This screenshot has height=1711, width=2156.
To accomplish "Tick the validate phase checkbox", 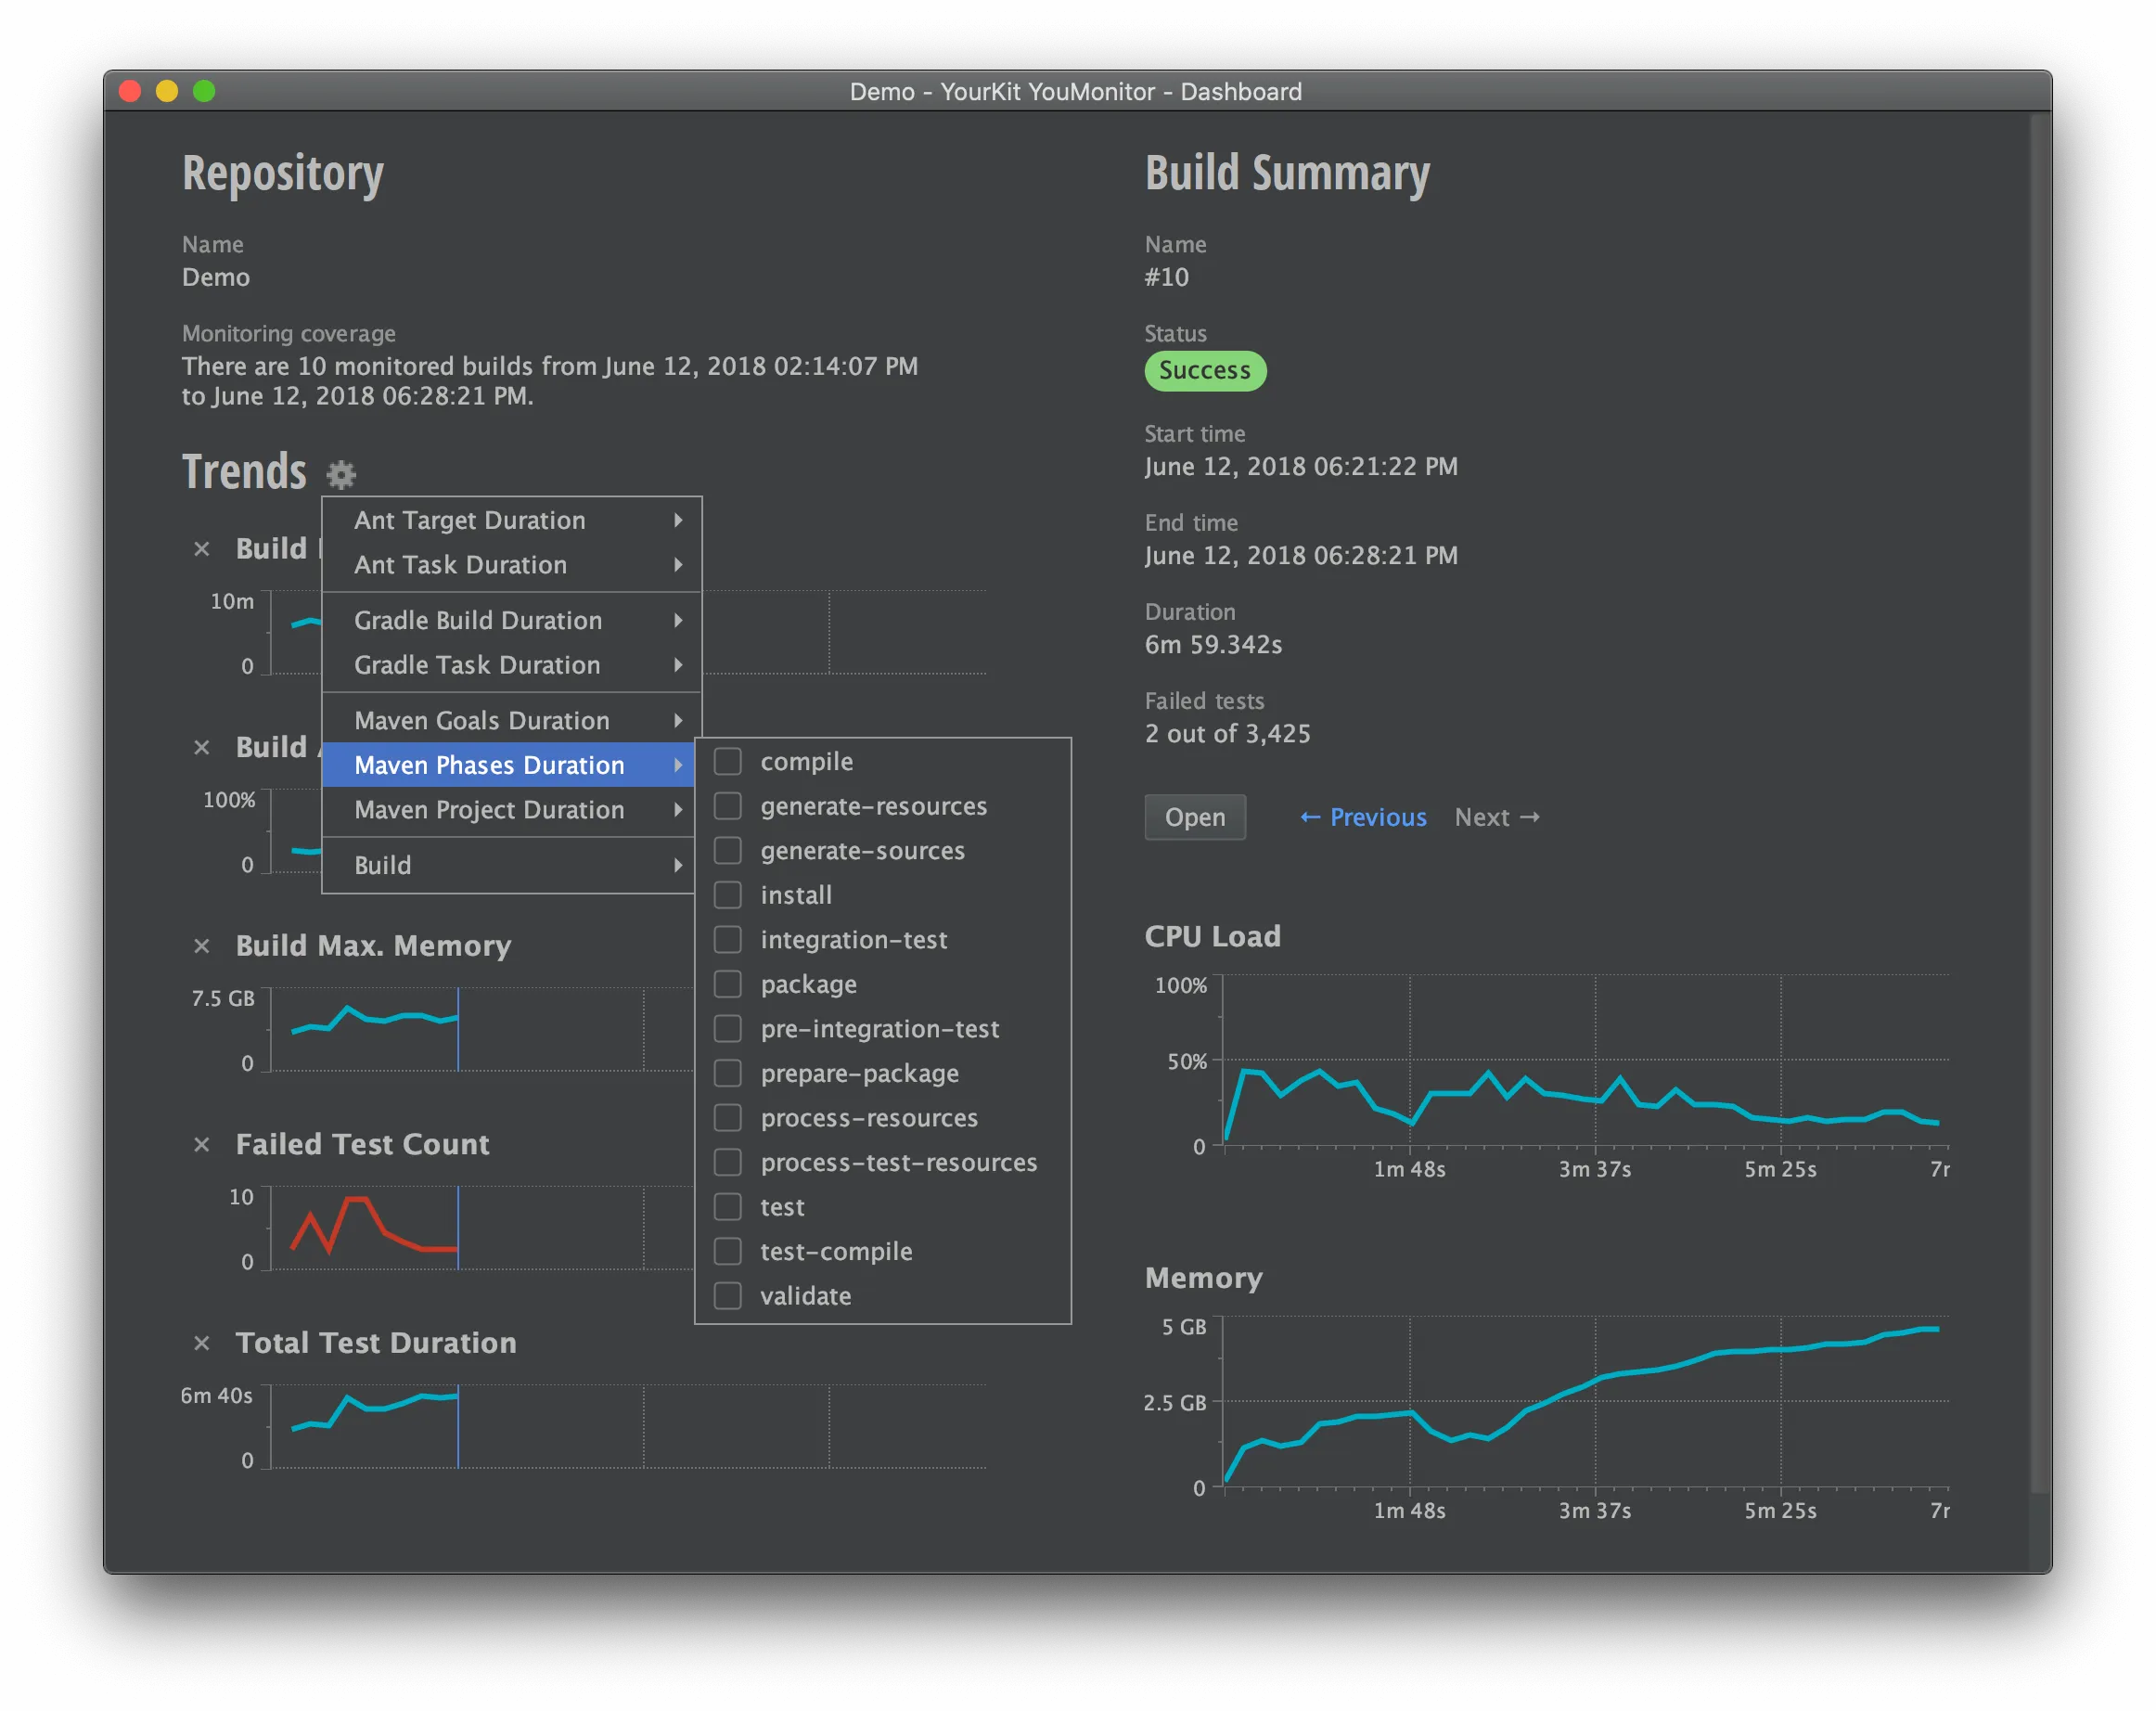I will 728,1296.
